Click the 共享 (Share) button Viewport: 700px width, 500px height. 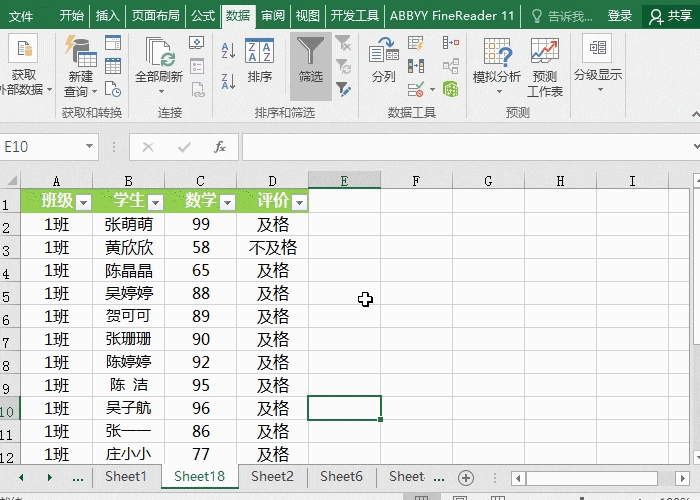click(671, 16)
